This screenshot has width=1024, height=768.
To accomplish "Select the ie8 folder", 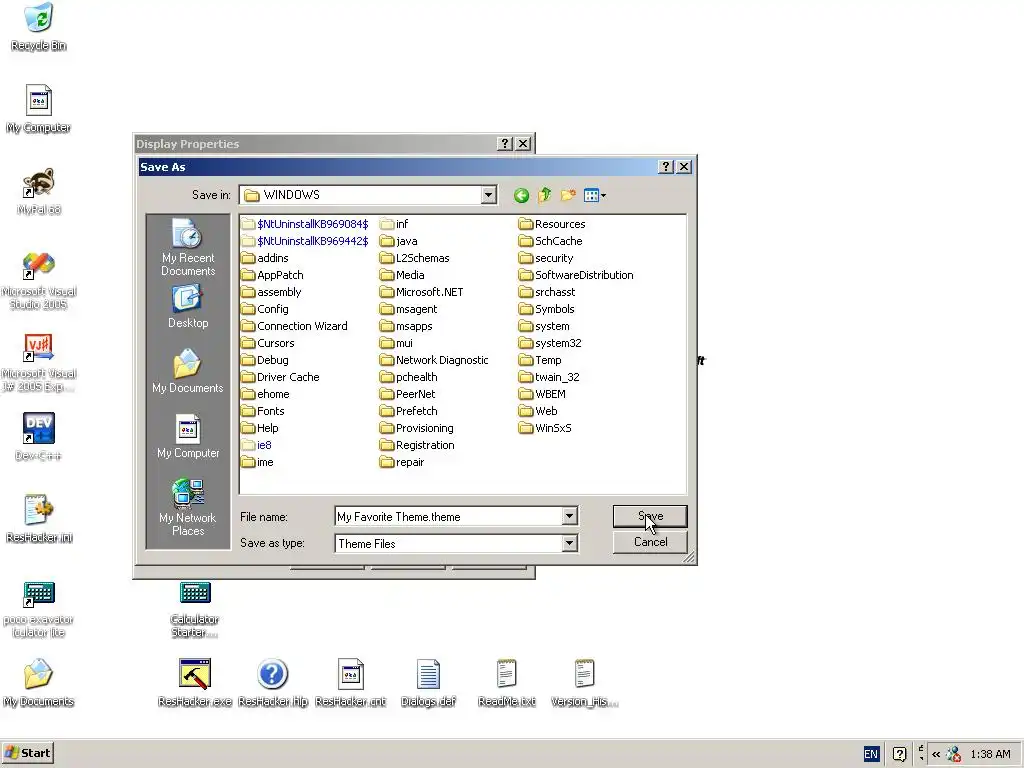I will [x=256, y=445].
